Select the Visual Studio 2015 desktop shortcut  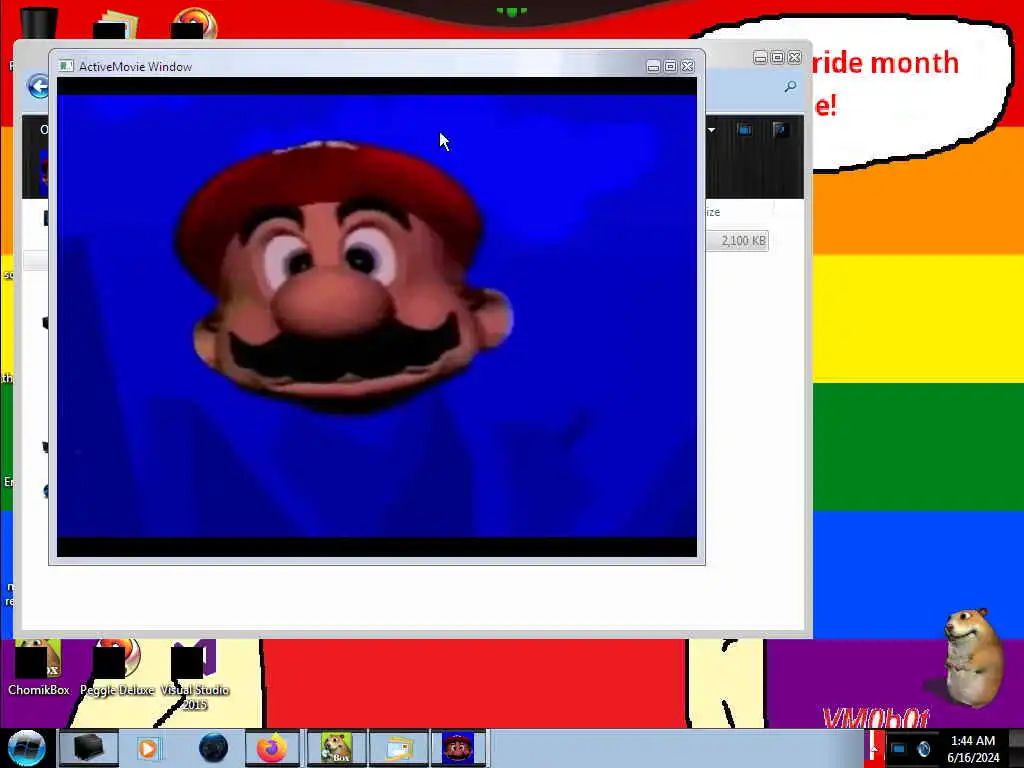[195, 676]
